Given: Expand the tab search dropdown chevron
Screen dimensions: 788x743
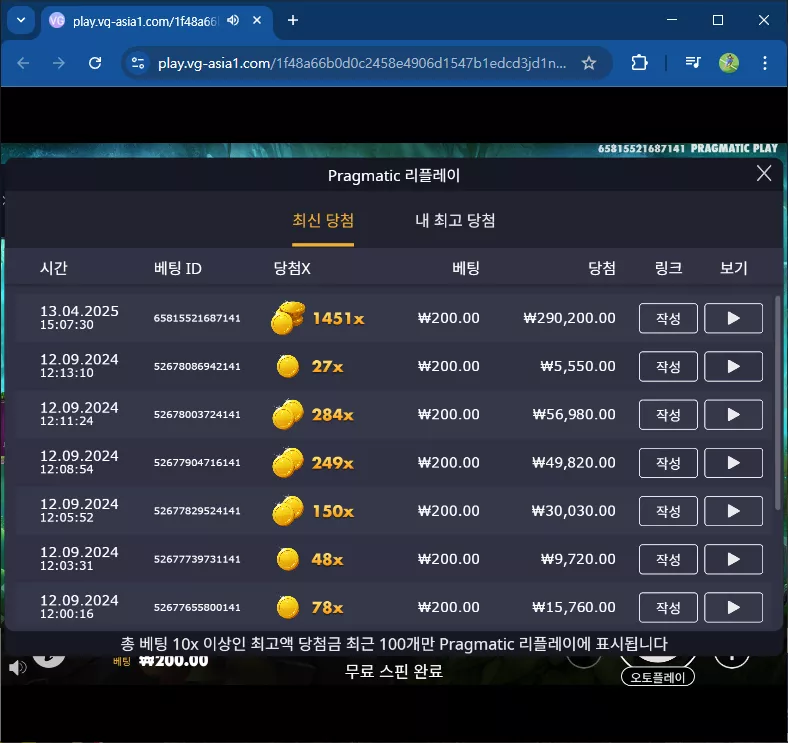Looking at the screenshot, I should [21, 20].
